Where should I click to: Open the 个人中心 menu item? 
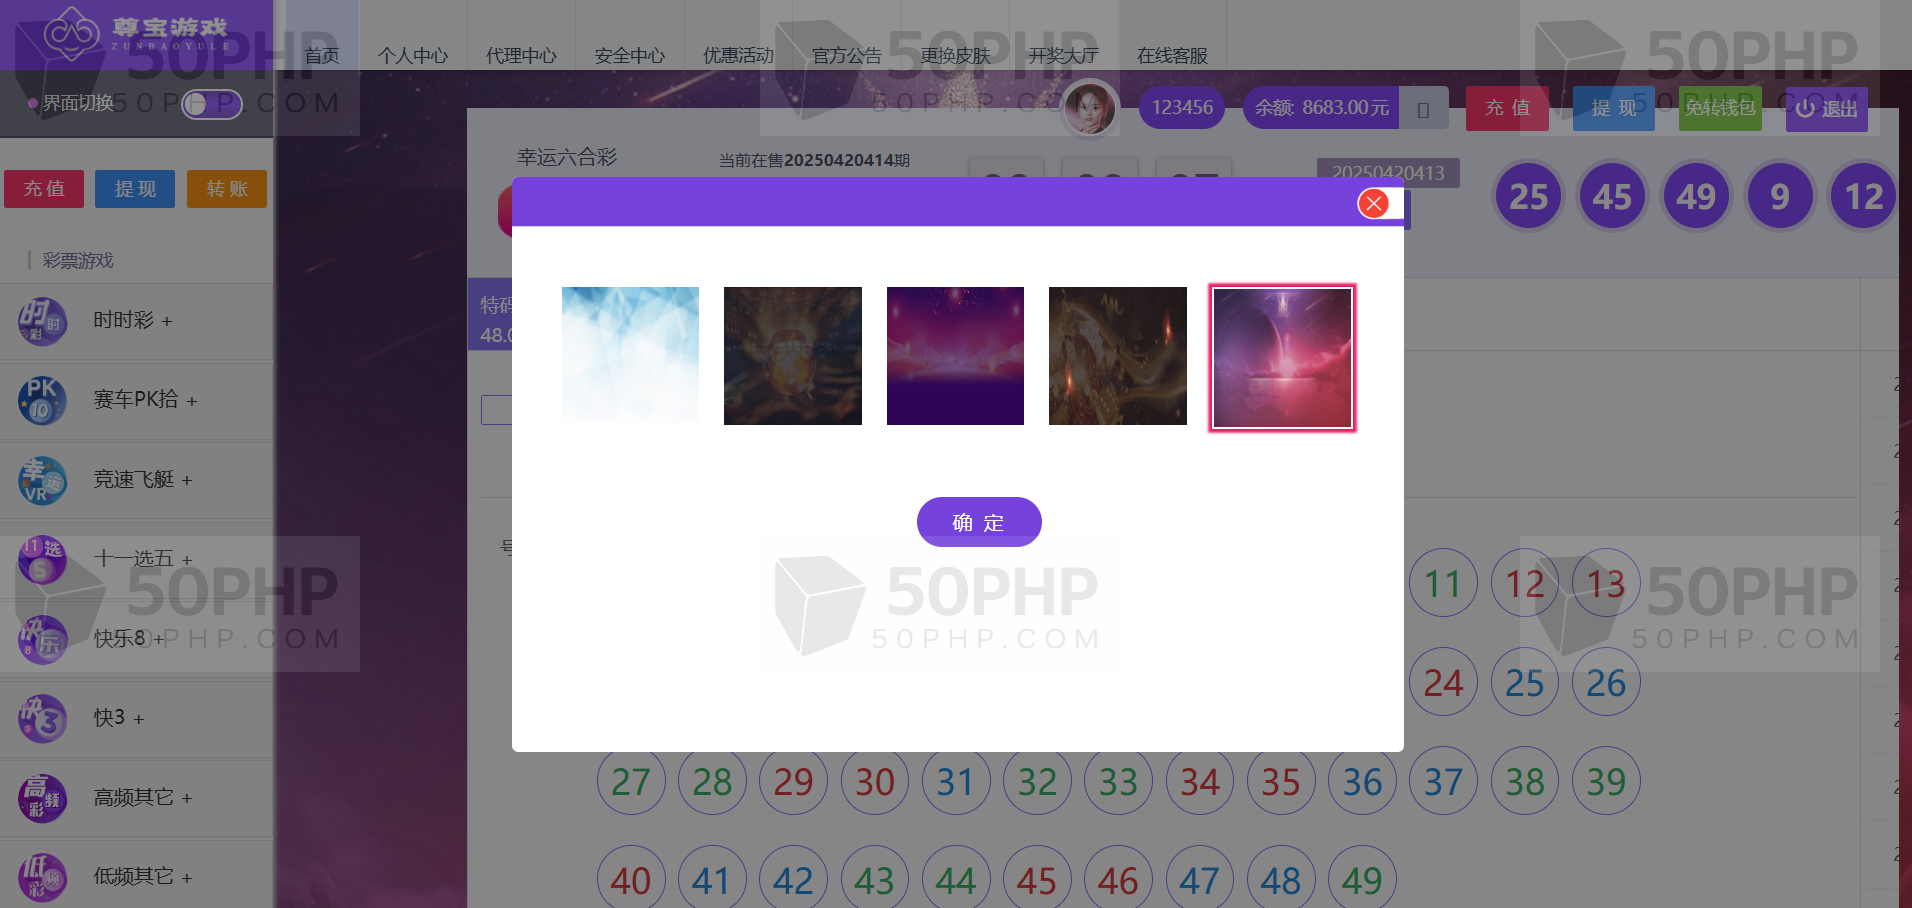(x=413, y=56)
